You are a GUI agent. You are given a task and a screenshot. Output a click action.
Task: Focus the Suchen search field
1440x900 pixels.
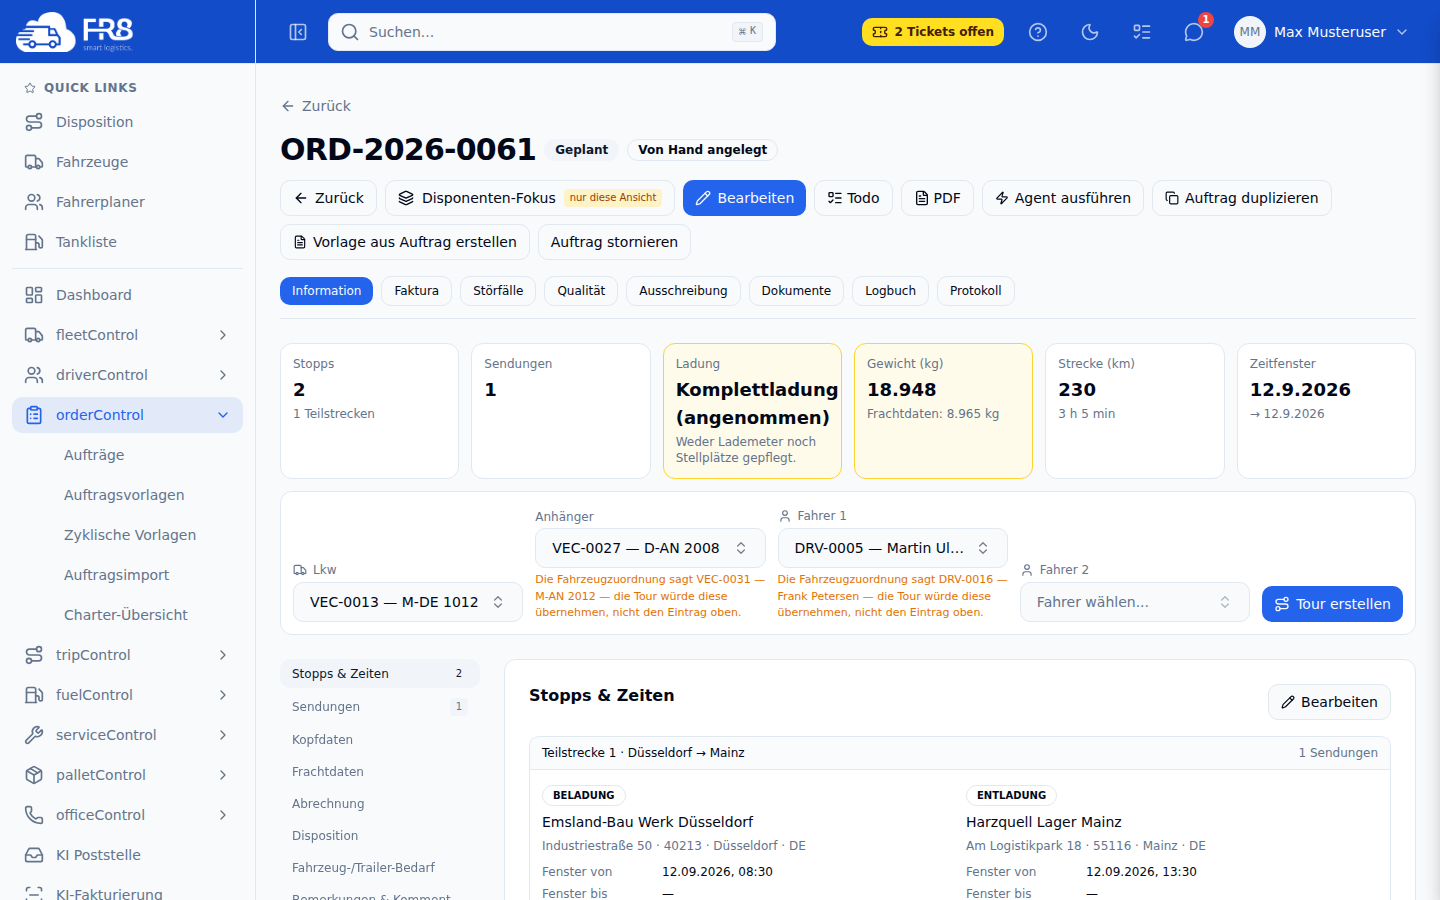click(x=552, y=32)
